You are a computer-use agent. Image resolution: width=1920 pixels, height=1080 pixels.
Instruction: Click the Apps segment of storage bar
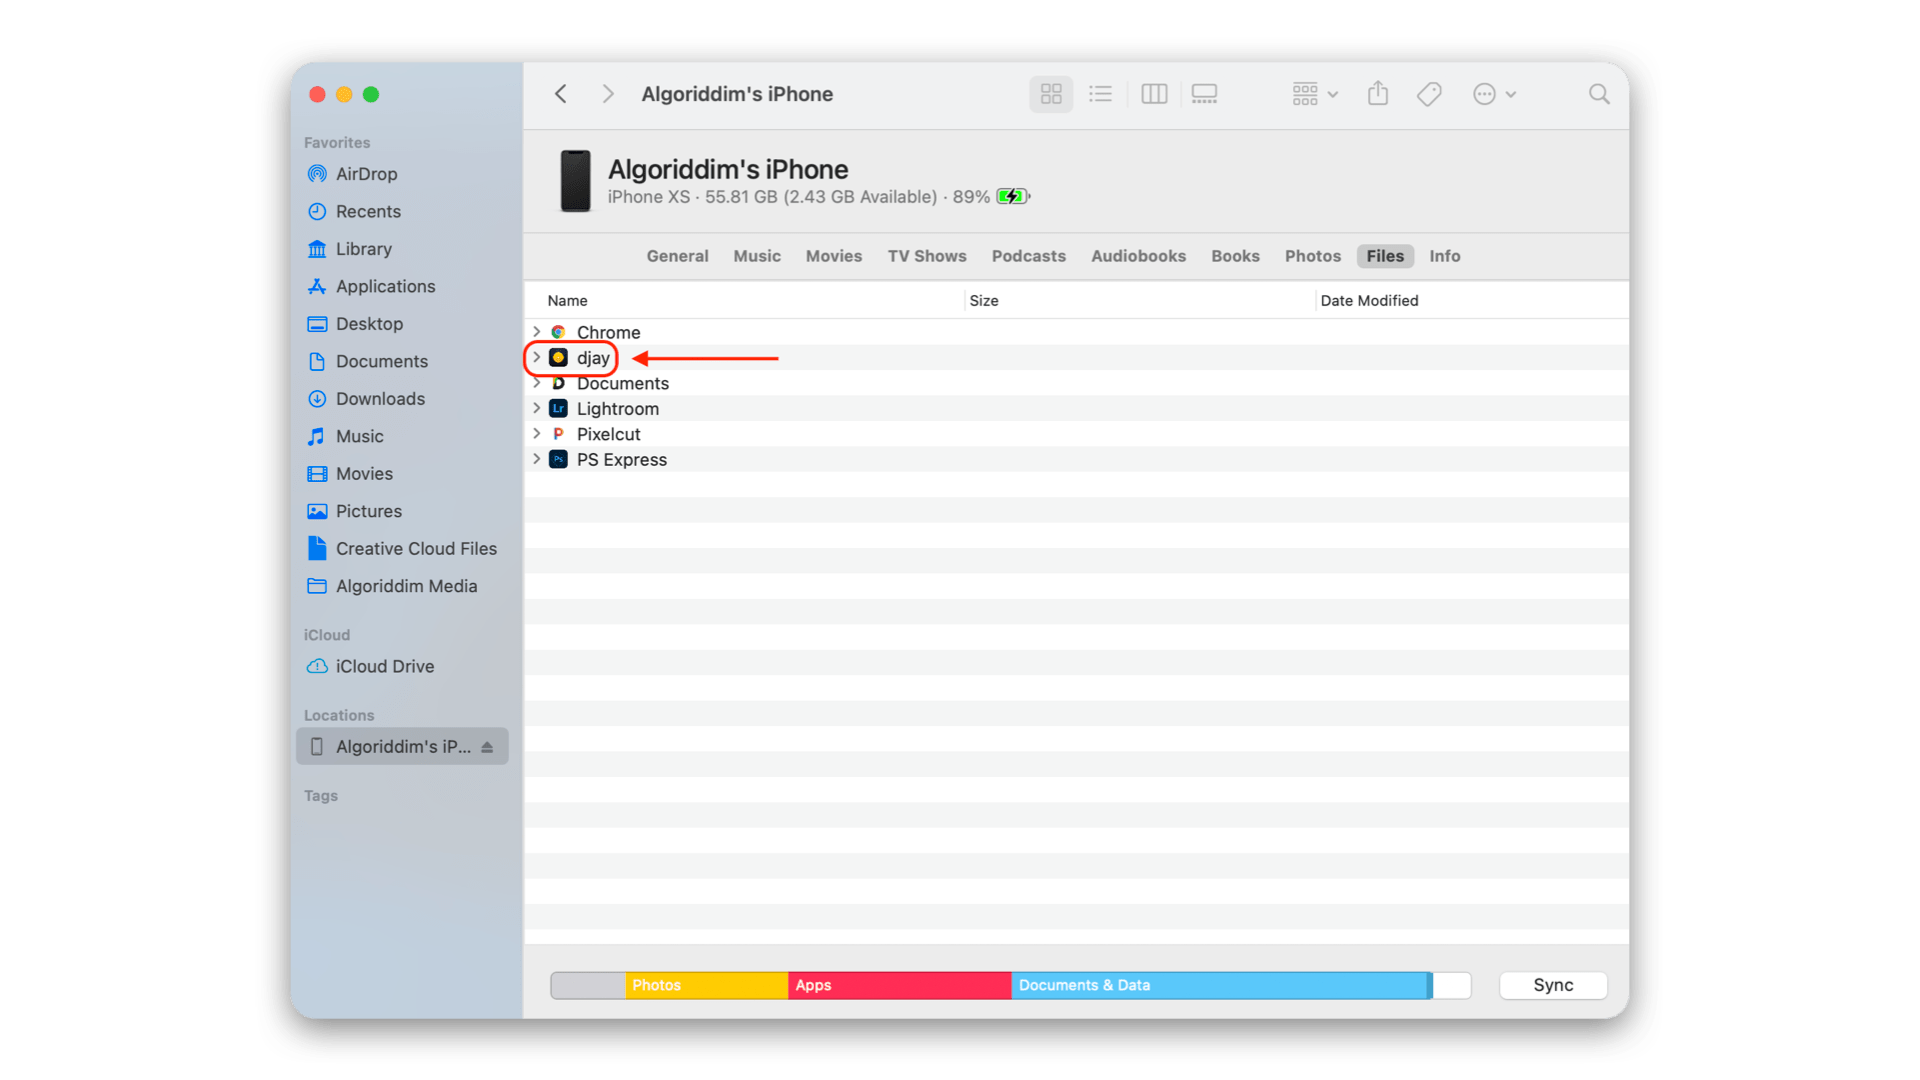coord(898,985)
